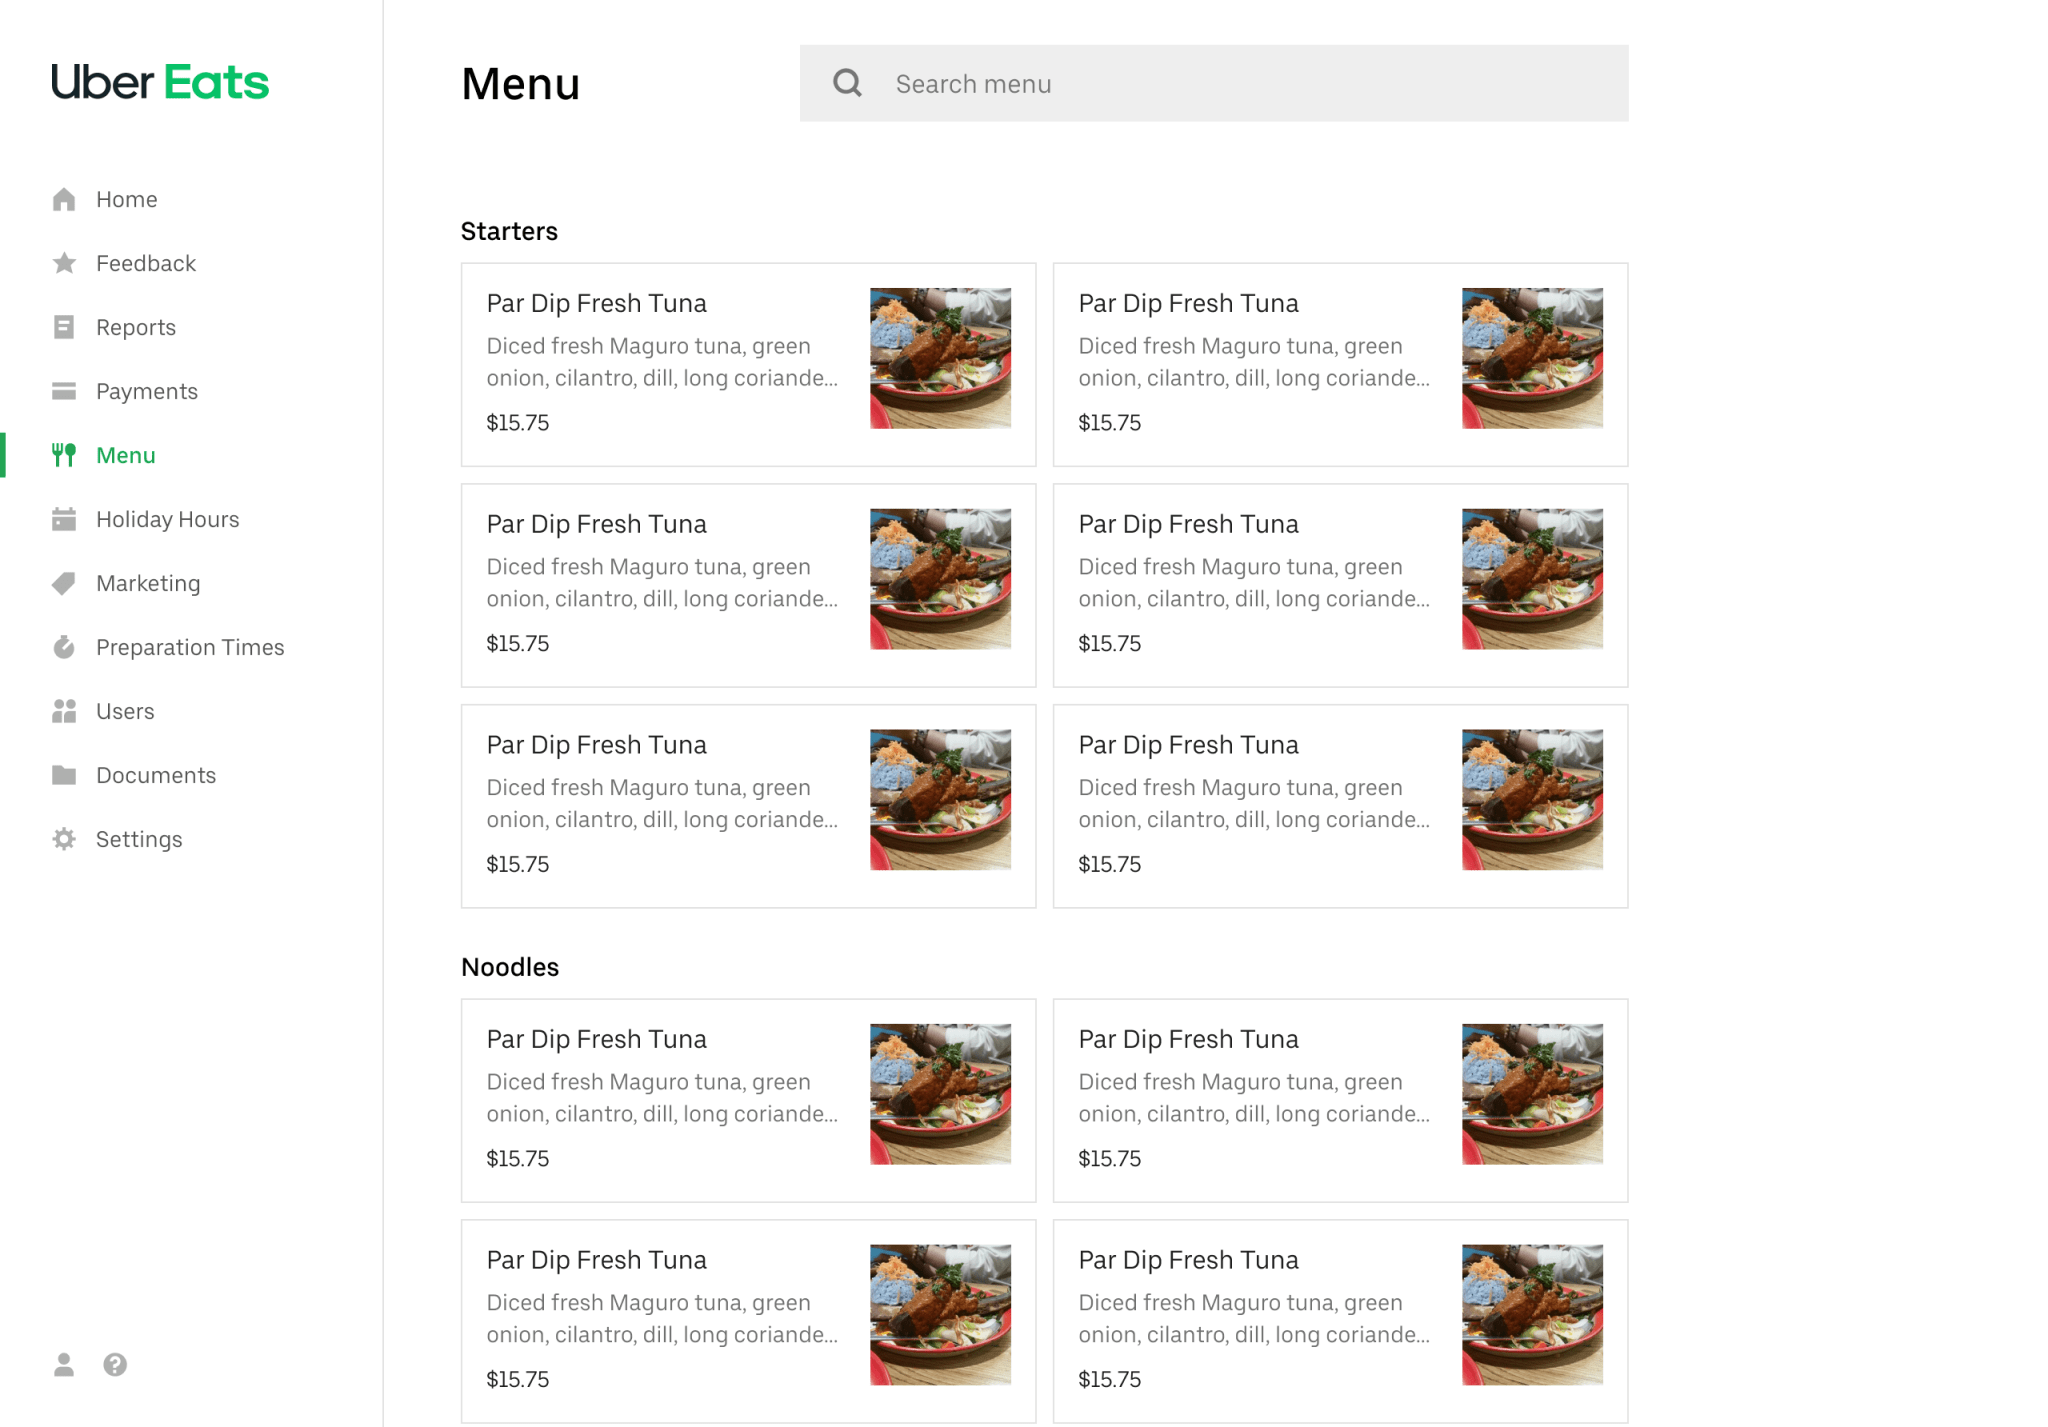Click the Feedback star icon
Viewport: 2048px width, 1427px height.
point(64,263)
